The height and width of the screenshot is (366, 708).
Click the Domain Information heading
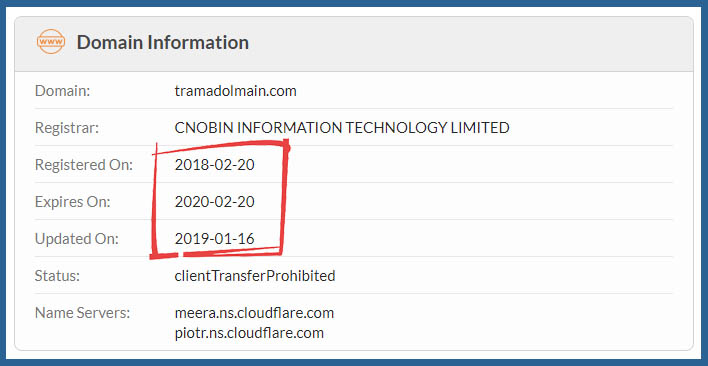point(163,42)
